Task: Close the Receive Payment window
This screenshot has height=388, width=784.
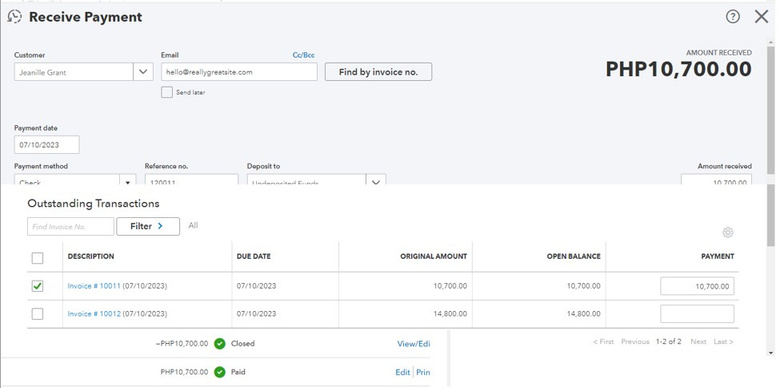Action: click(761, 17)
